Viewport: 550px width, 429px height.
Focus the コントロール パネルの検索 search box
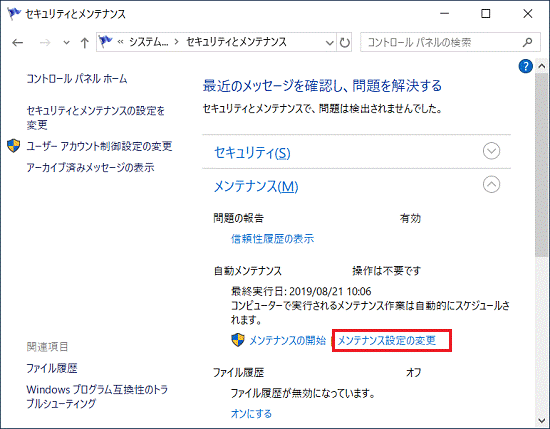450,42
